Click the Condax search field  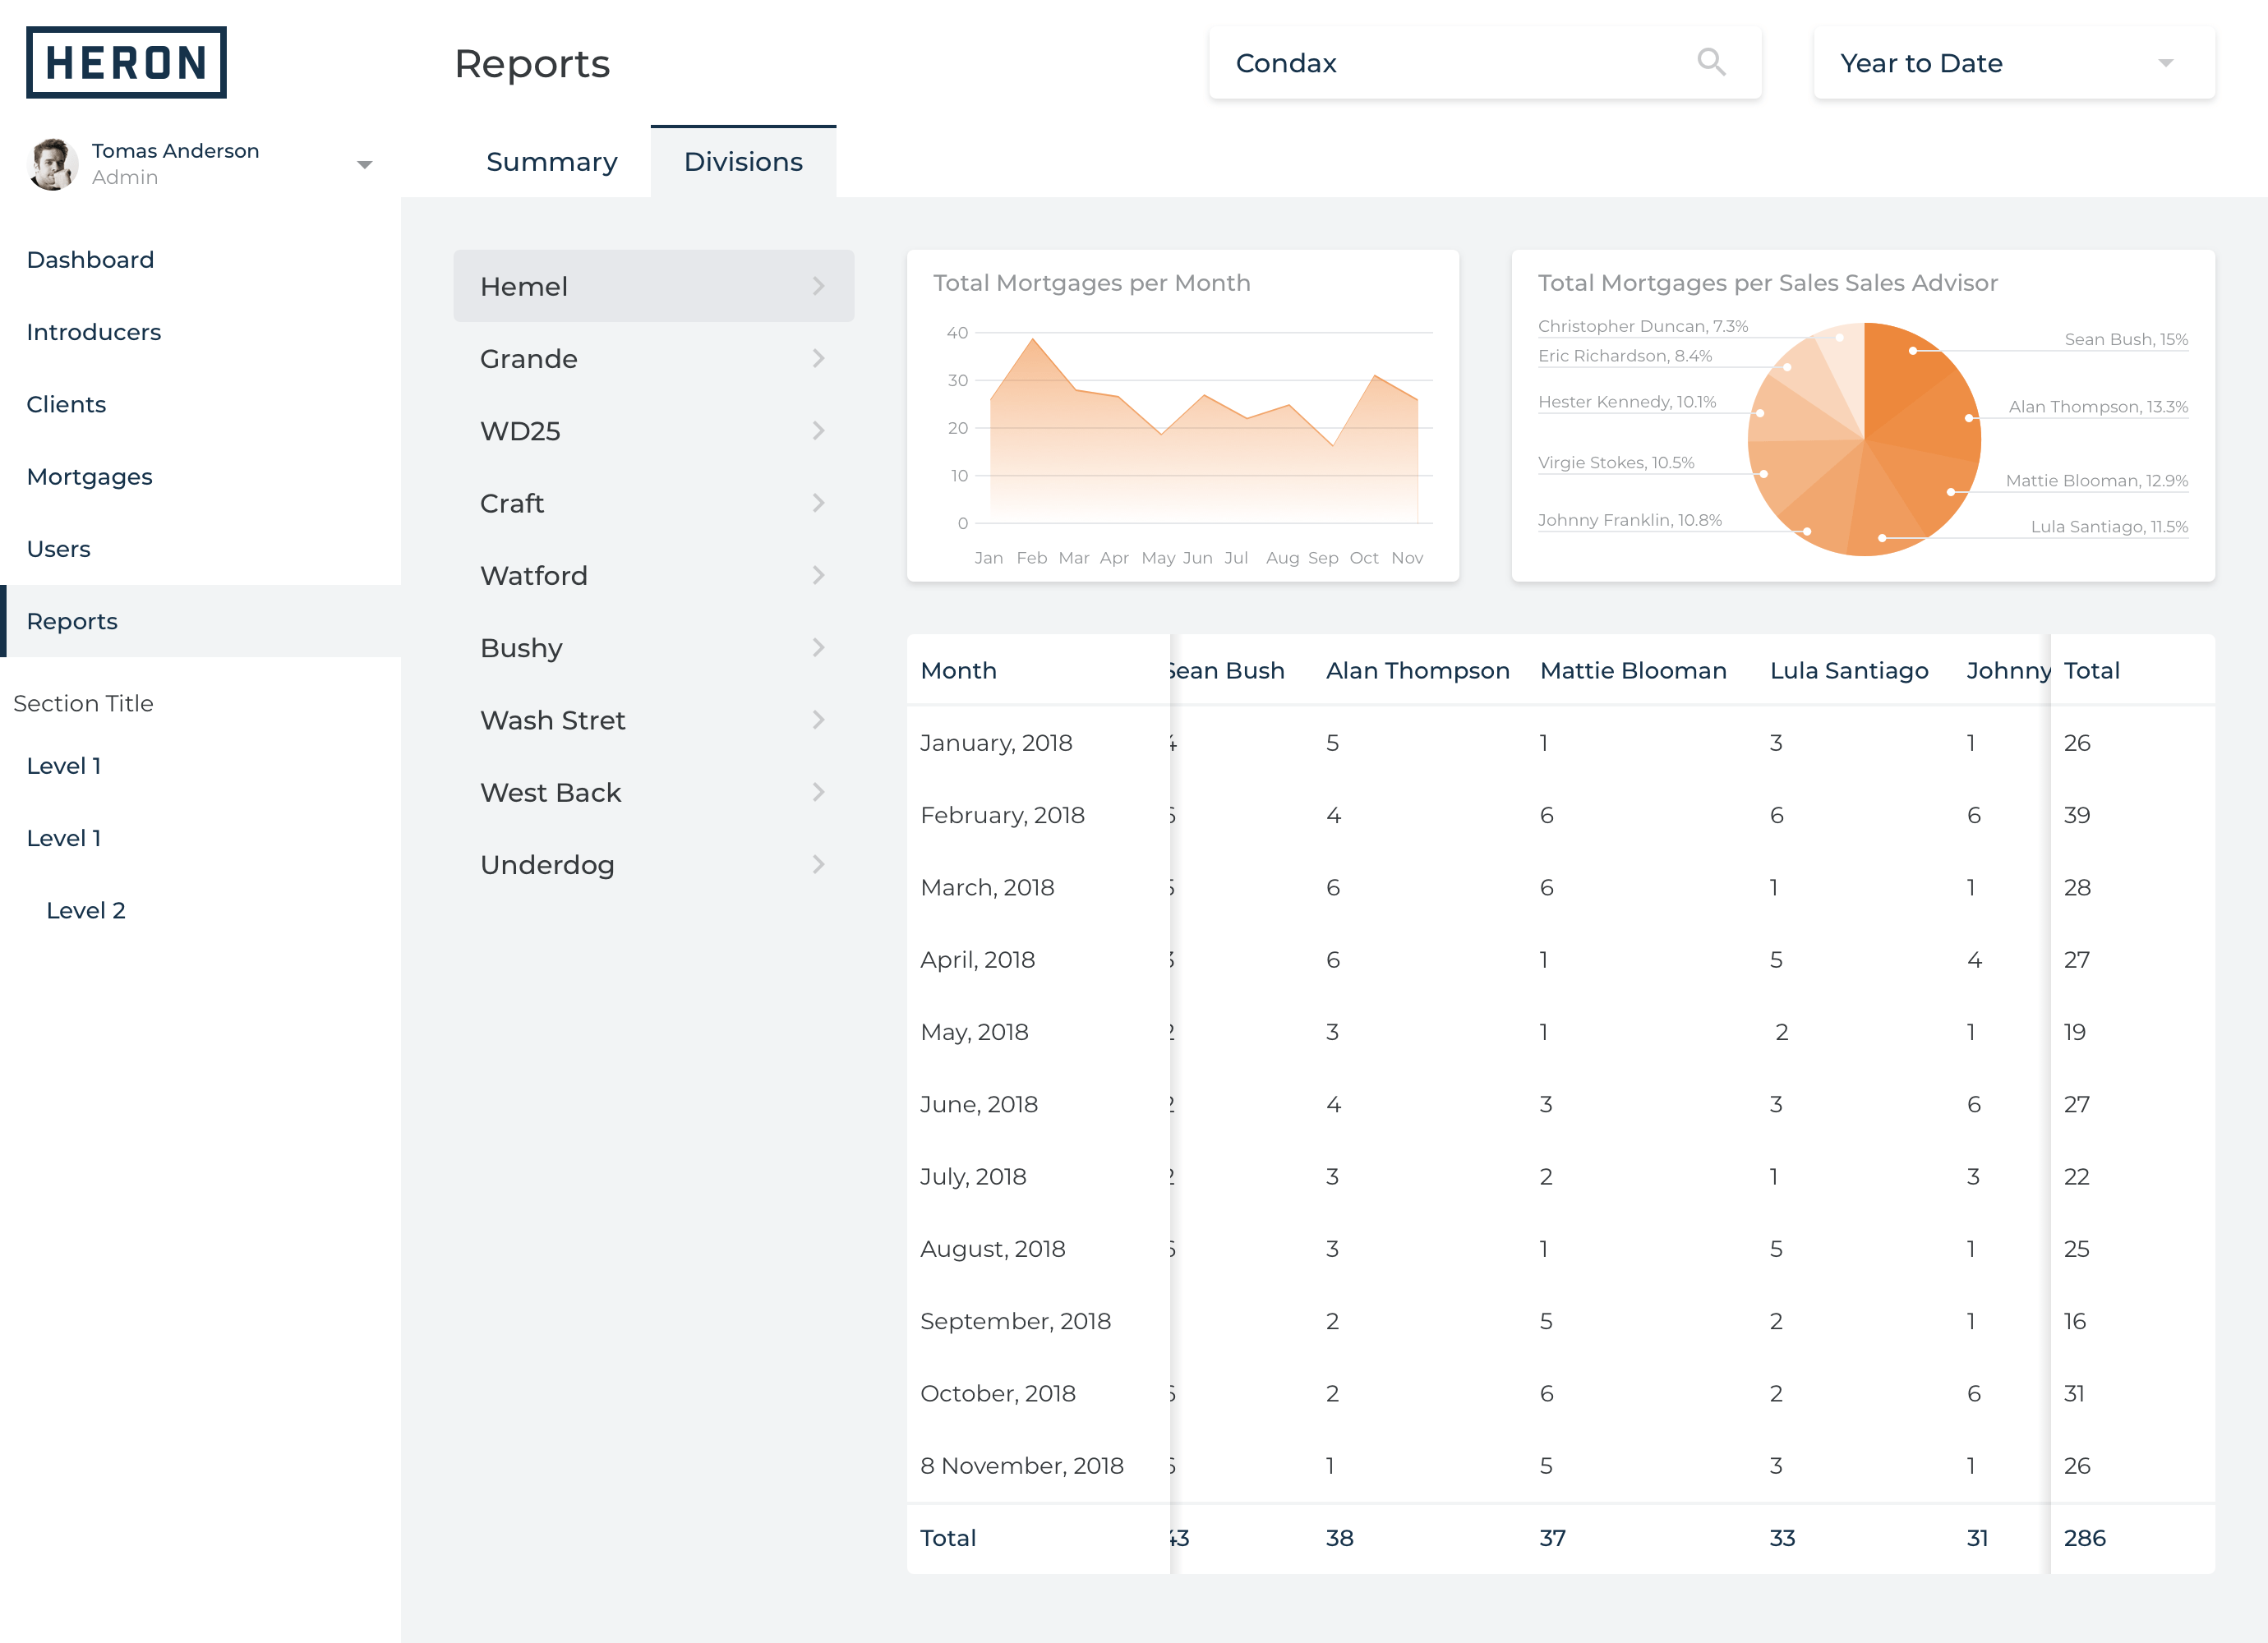tap(1484, 62)
